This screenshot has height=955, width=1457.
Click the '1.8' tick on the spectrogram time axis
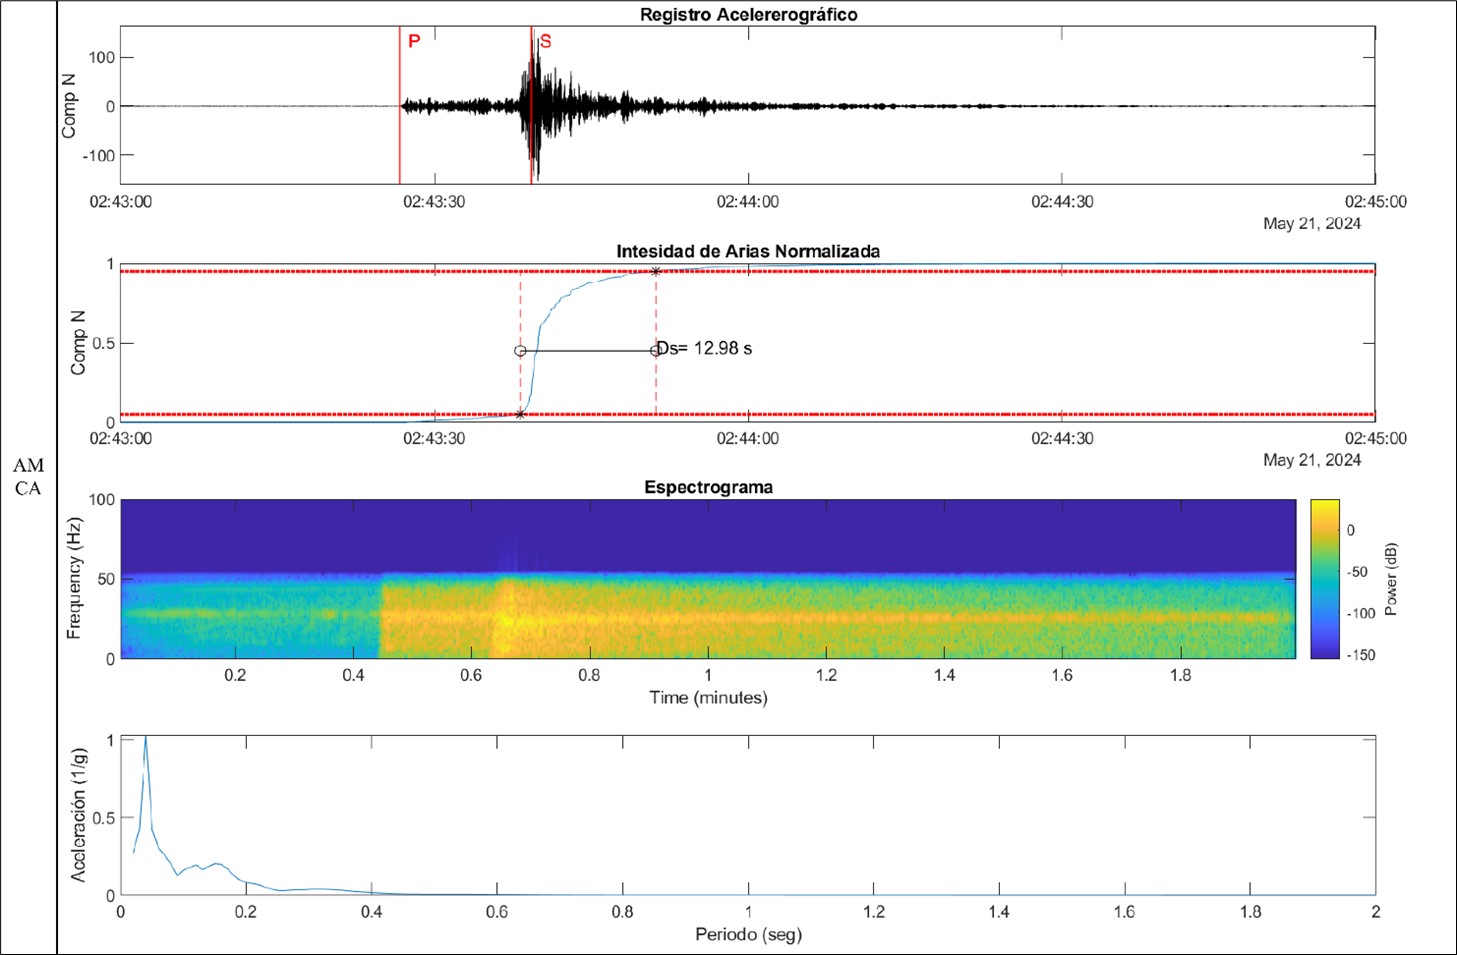click(x=1180, y=675)
